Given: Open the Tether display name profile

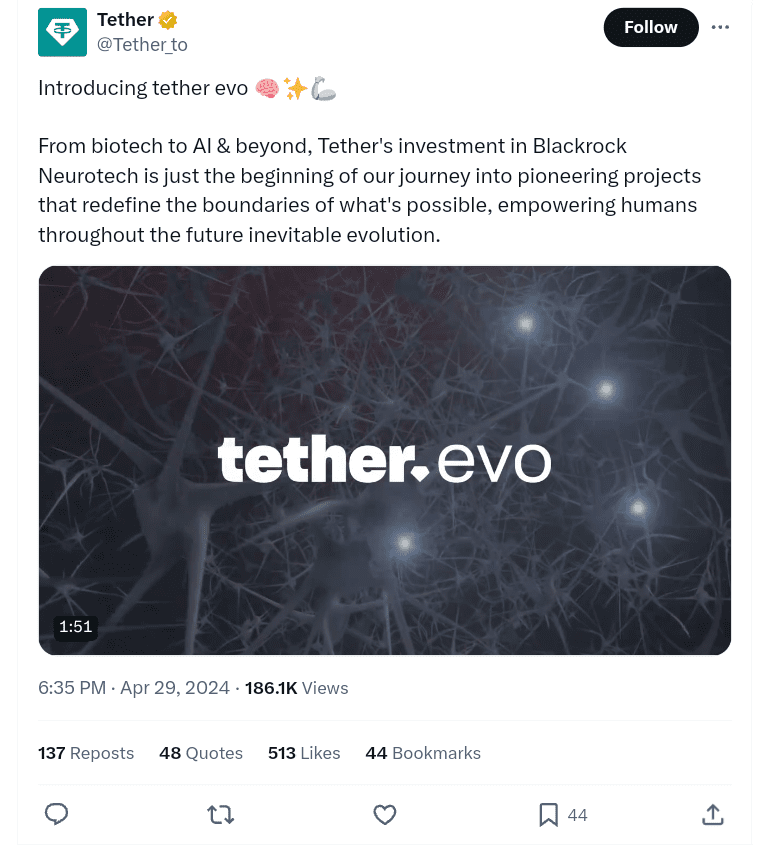Looking at the screenshot, I should pyautogui.click(x=125, y=20).
